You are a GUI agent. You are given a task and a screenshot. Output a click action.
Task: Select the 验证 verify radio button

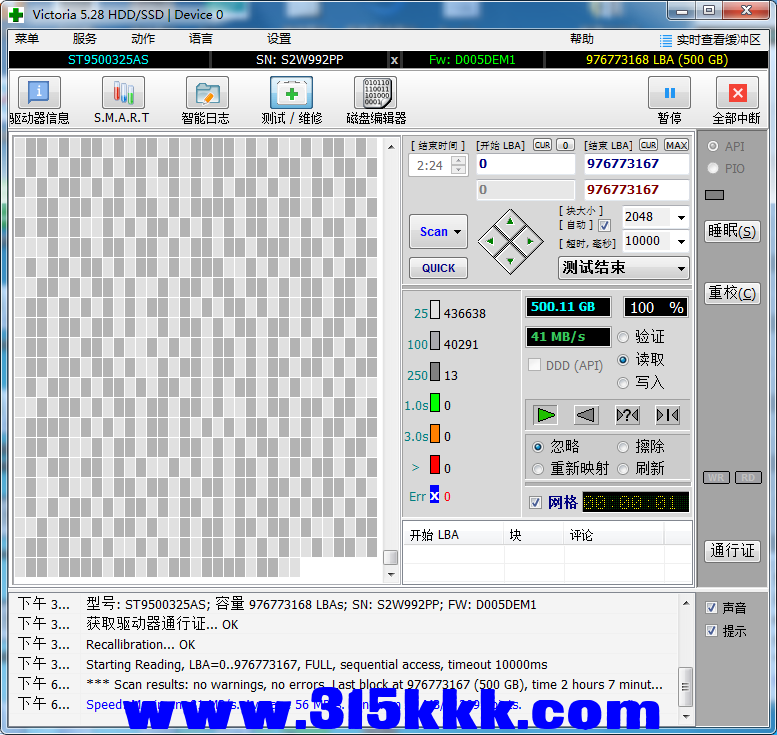click(623, 337)
